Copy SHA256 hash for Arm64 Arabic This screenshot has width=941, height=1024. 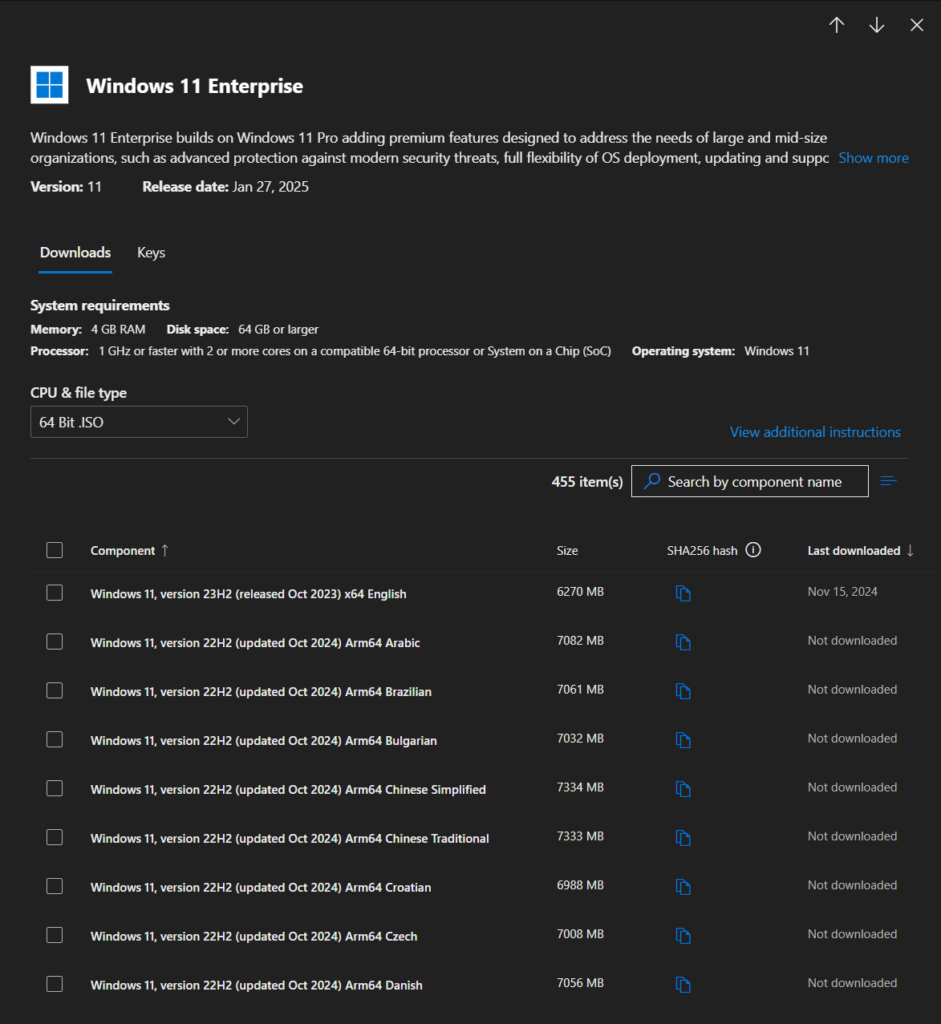point(683,642)
